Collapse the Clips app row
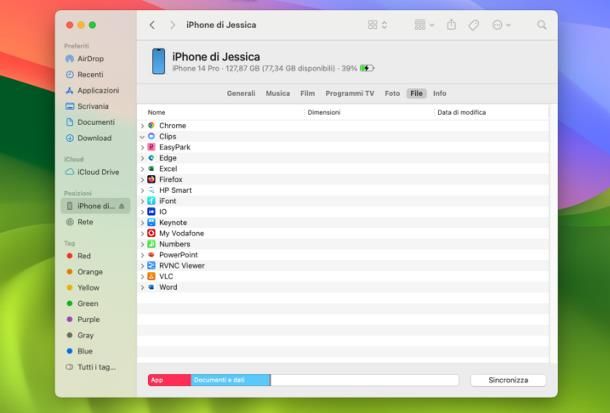Viewport: 610px width, 413px height. [x=142, y=137]
